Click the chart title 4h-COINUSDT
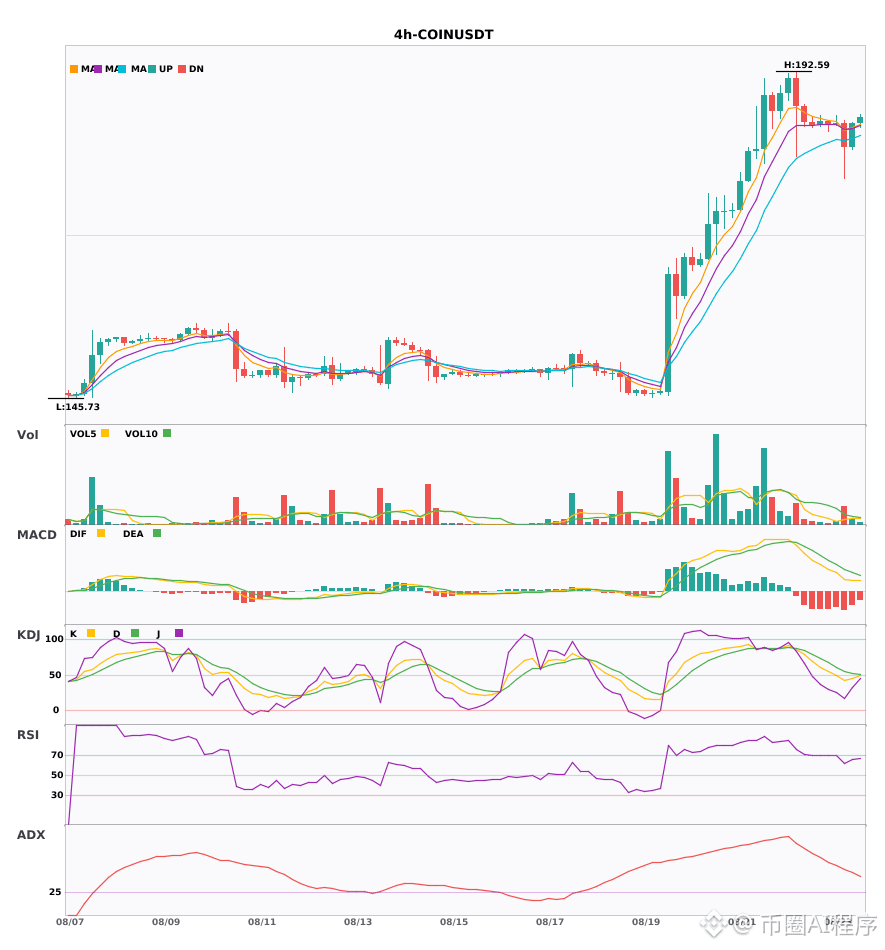885x950 pixels. (x=443, y=35)
